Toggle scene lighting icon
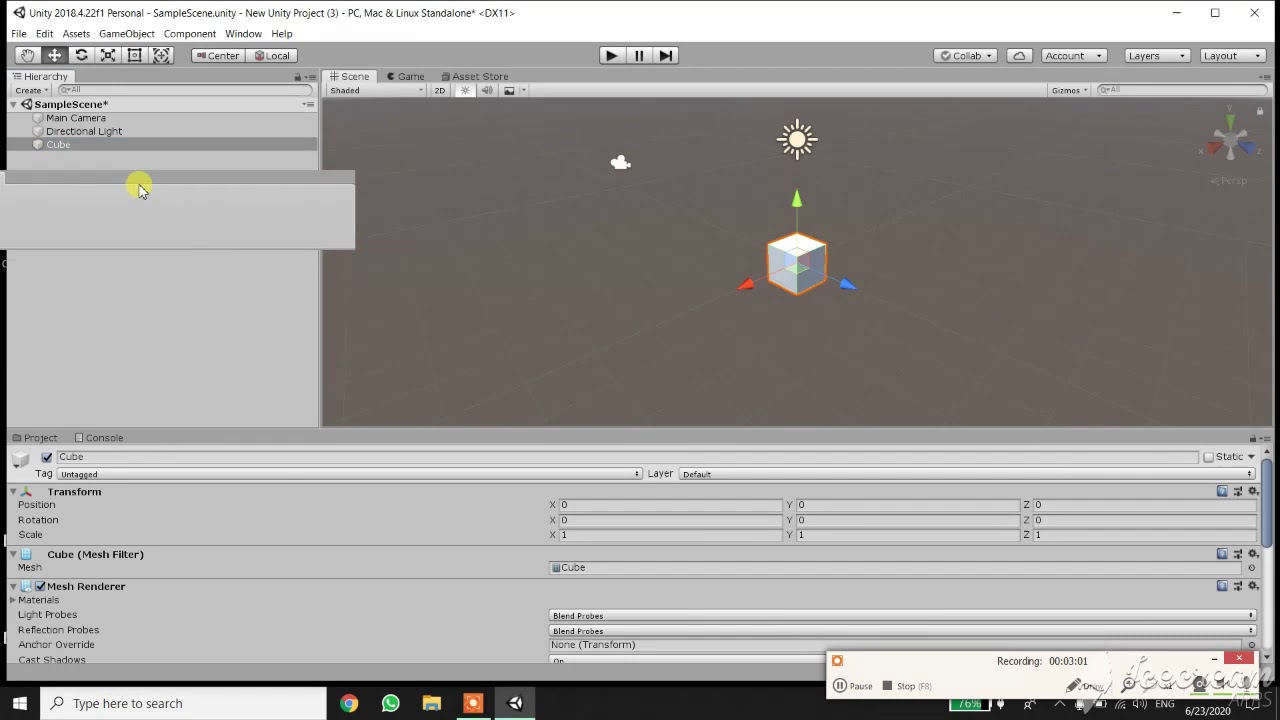Image resolution: width=1280 pixels, height=720 pixels. click(465, 90)
